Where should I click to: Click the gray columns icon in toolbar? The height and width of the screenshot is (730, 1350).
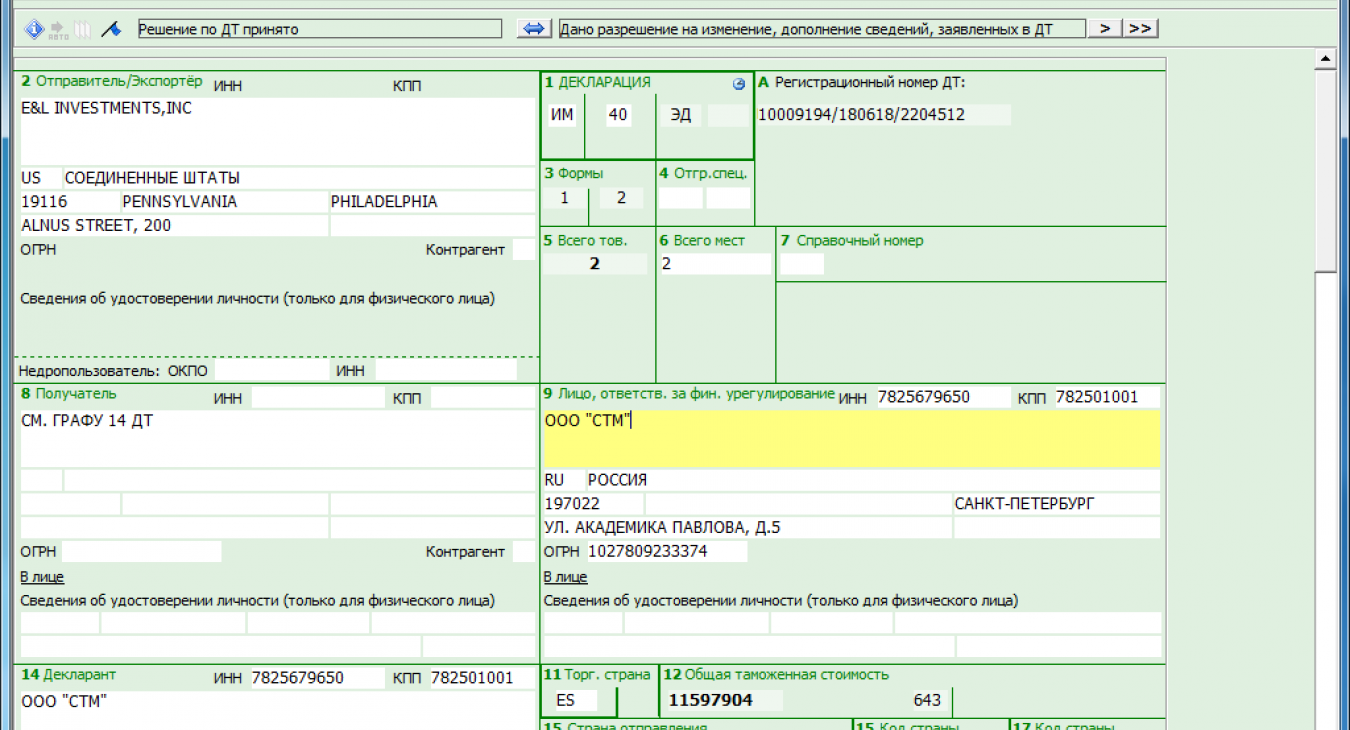pos(82,30)
